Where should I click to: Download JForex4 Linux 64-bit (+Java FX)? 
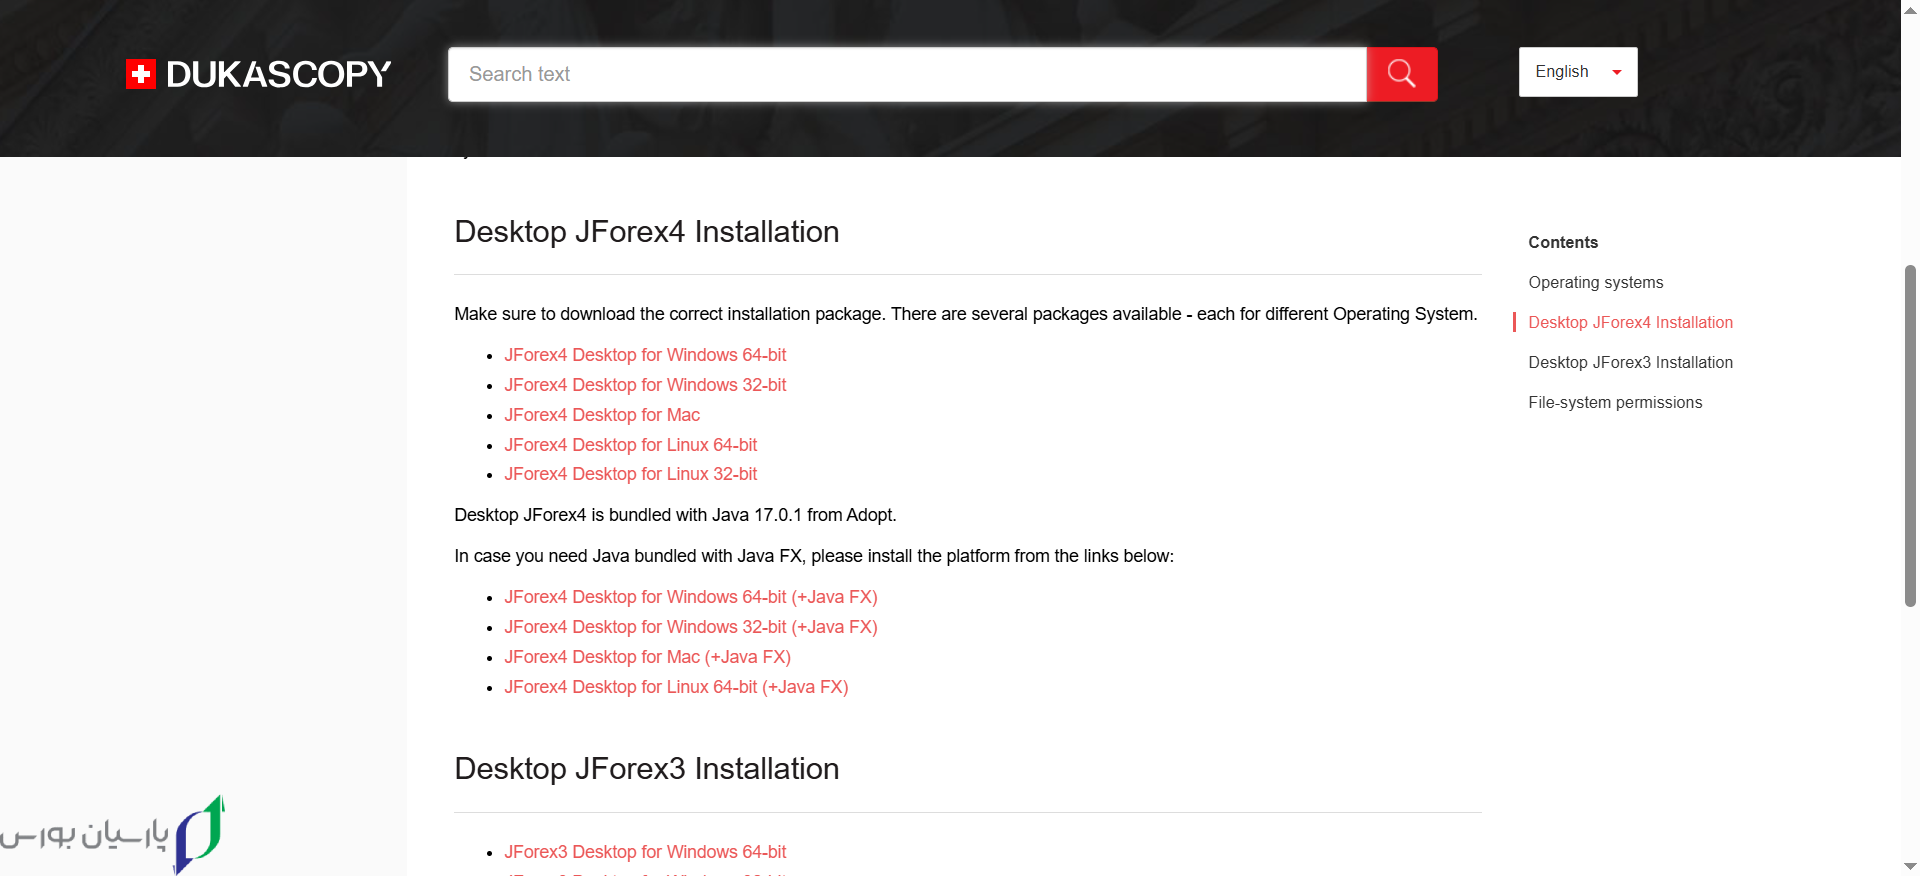[x=676, y=687]
